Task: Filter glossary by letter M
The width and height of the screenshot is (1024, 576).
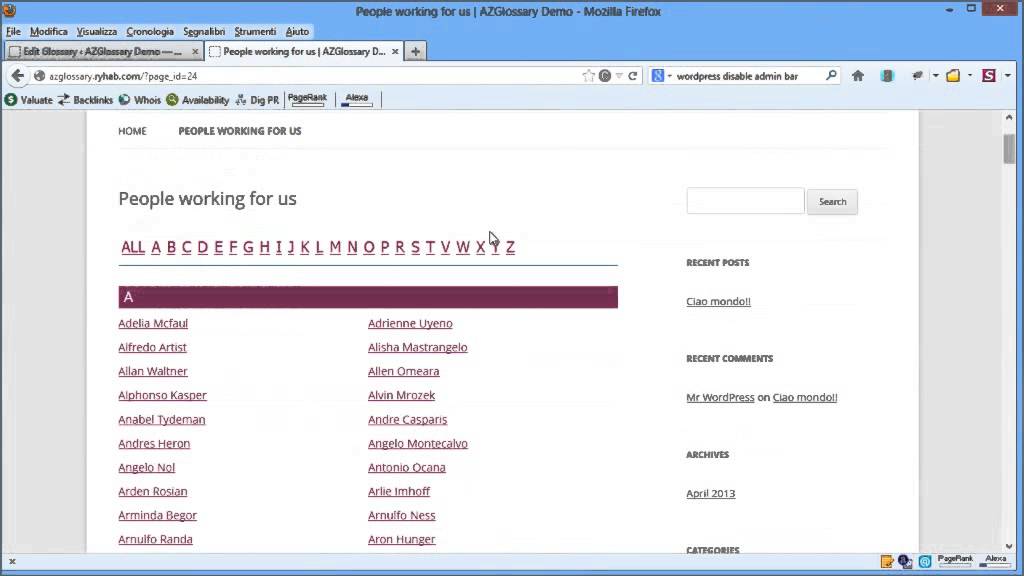Action: click(335, 247)
